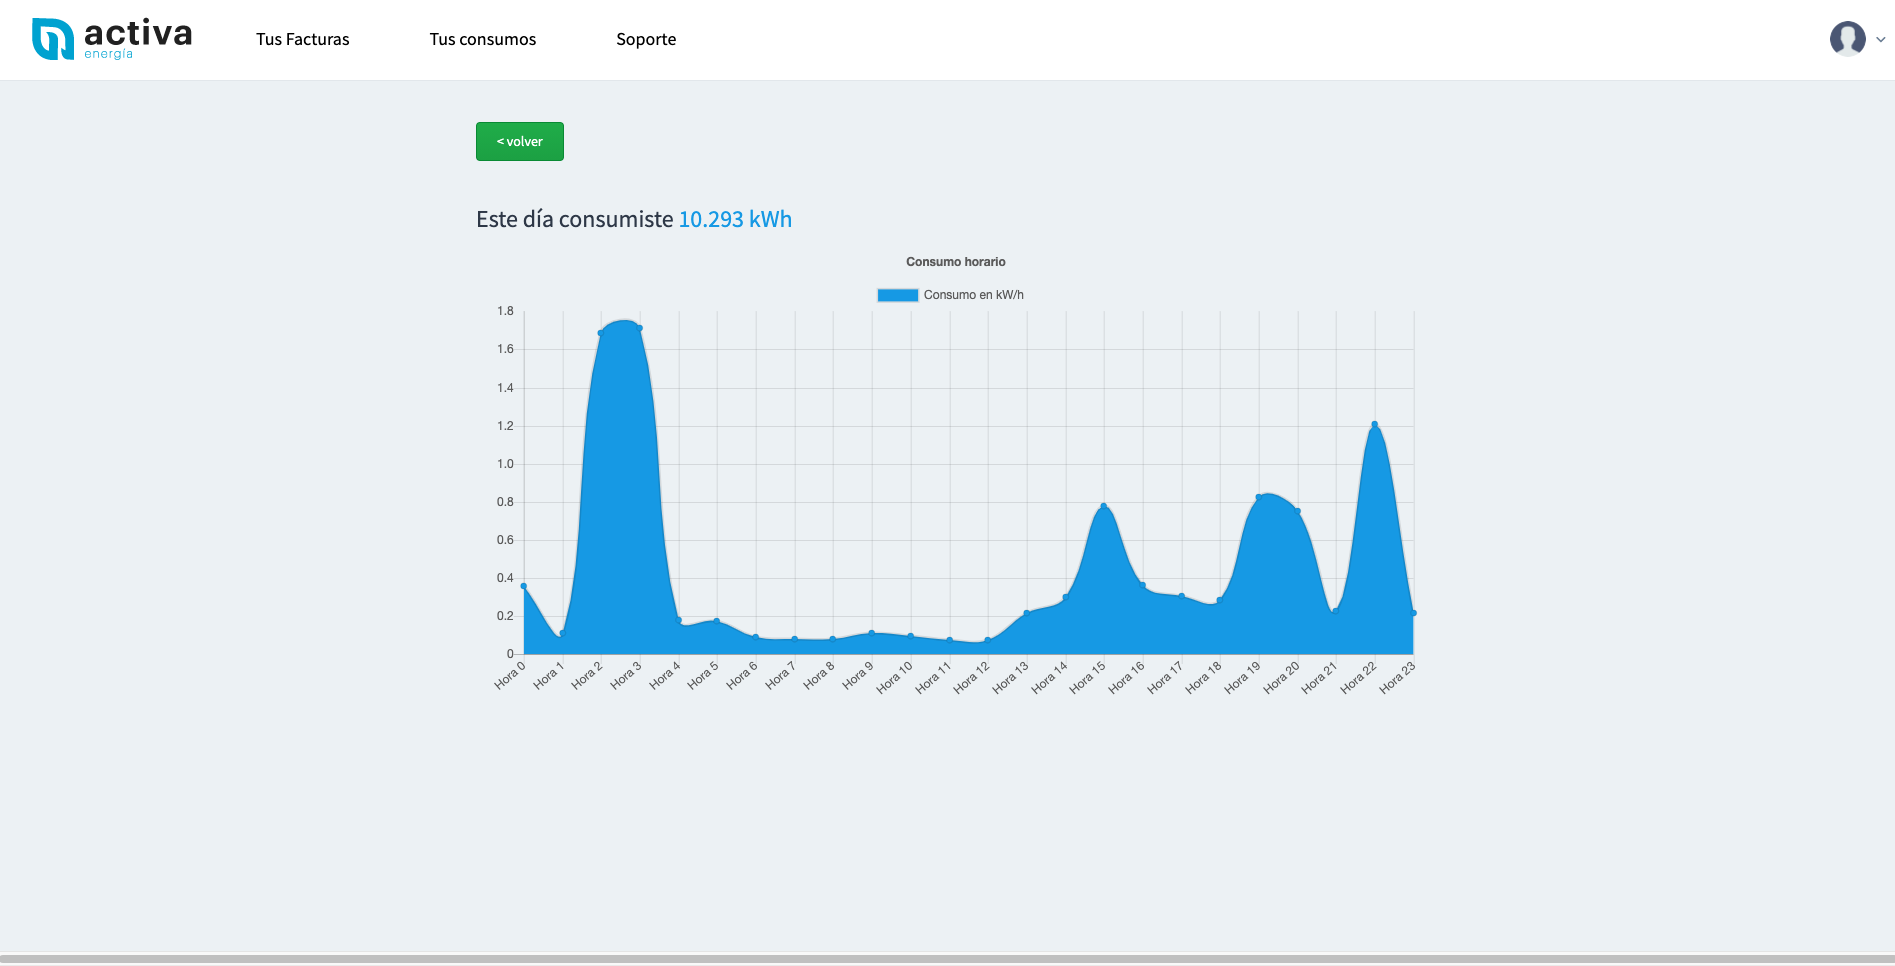Screen dimensions: 1895x966
Task: Click the Hora 23 axis label
Action: (x=1397, y=677)
